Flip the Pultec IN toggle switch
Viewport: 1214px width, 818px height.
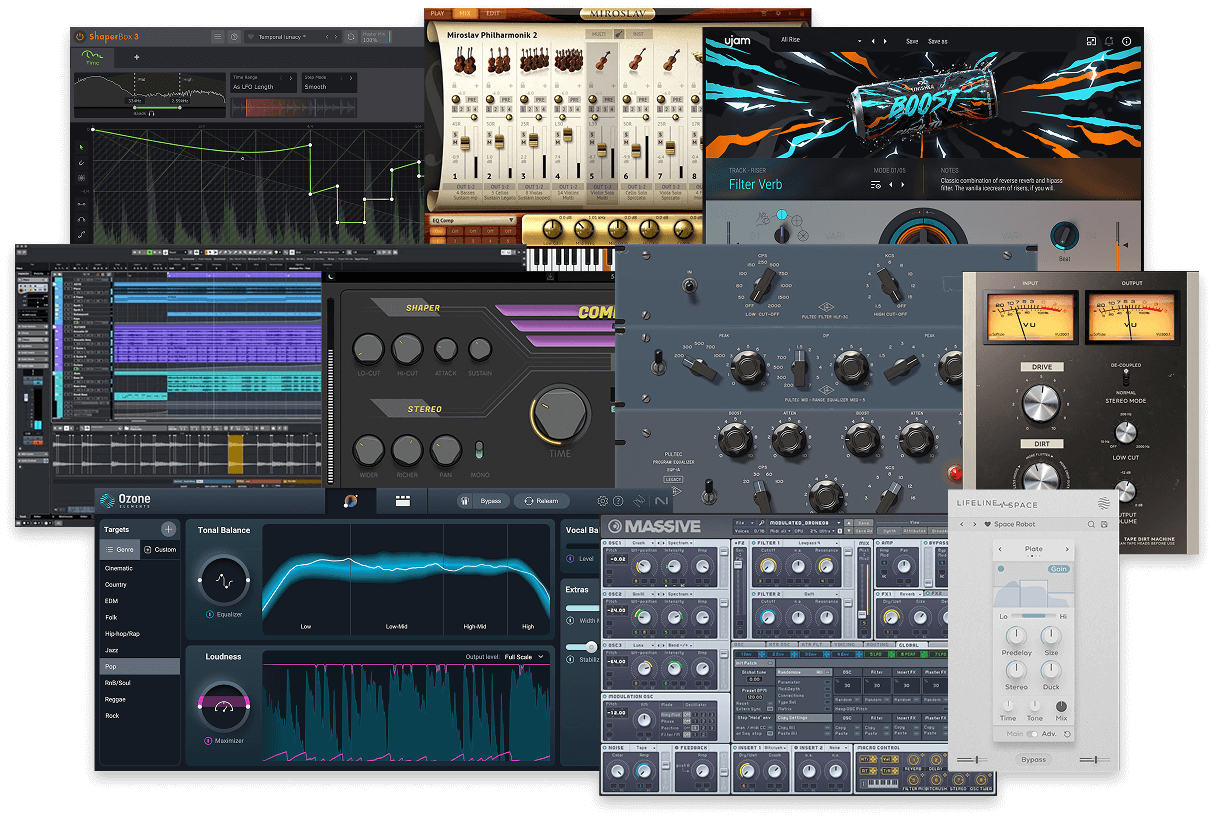(x=687, y=287)
